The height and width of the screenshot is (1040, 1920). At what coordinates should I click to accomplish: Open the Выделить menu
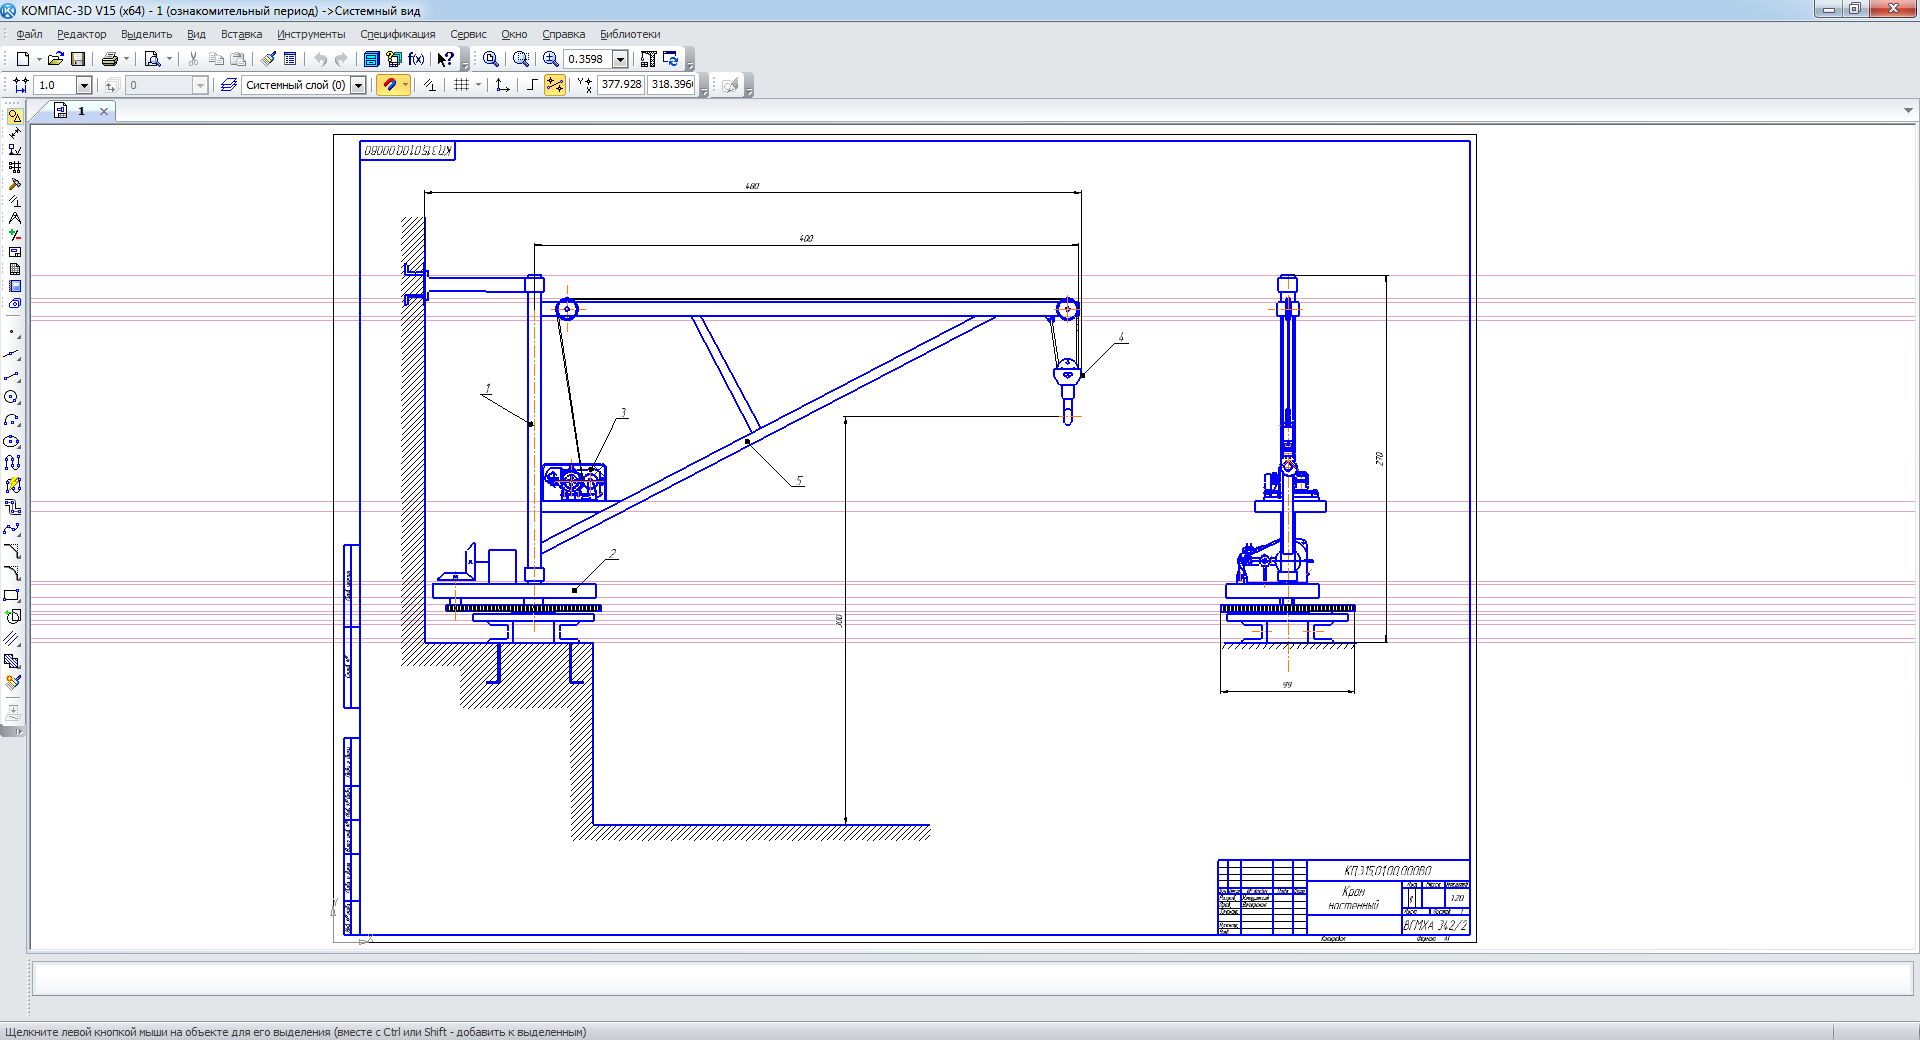click(x=146, y=34)
